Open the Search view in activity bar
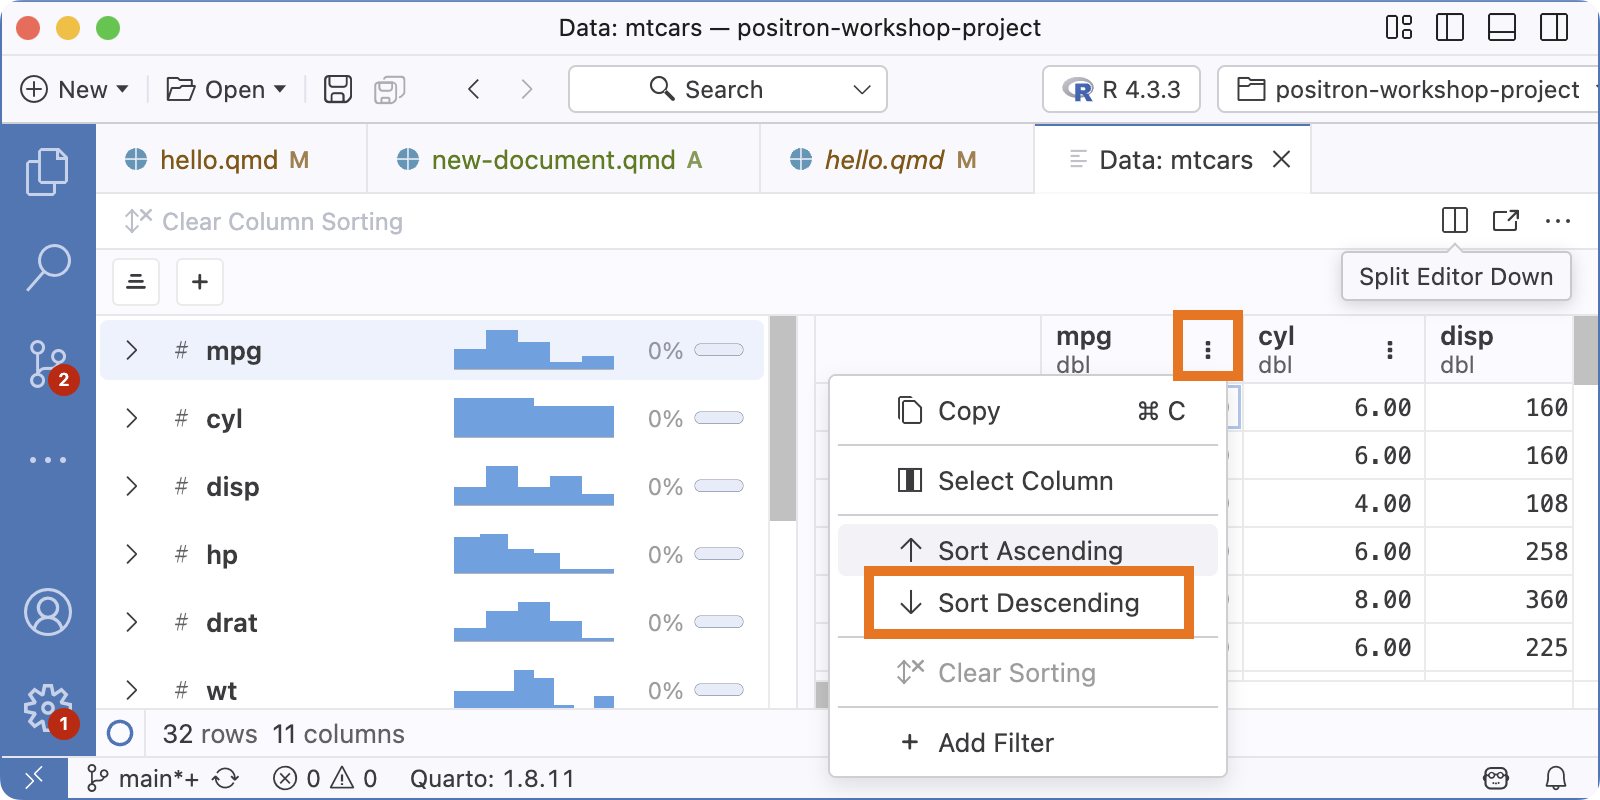The height and width of the screenshot is (800, 1600). (47, 267)
